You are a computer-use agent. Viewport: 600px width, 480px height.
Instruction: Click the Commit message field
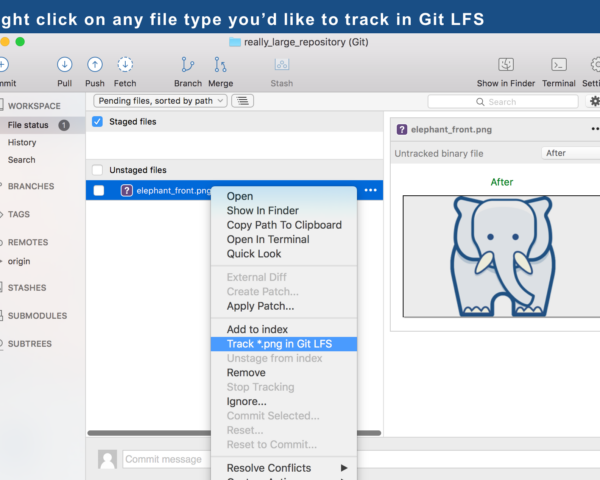[x=165, y=460]
